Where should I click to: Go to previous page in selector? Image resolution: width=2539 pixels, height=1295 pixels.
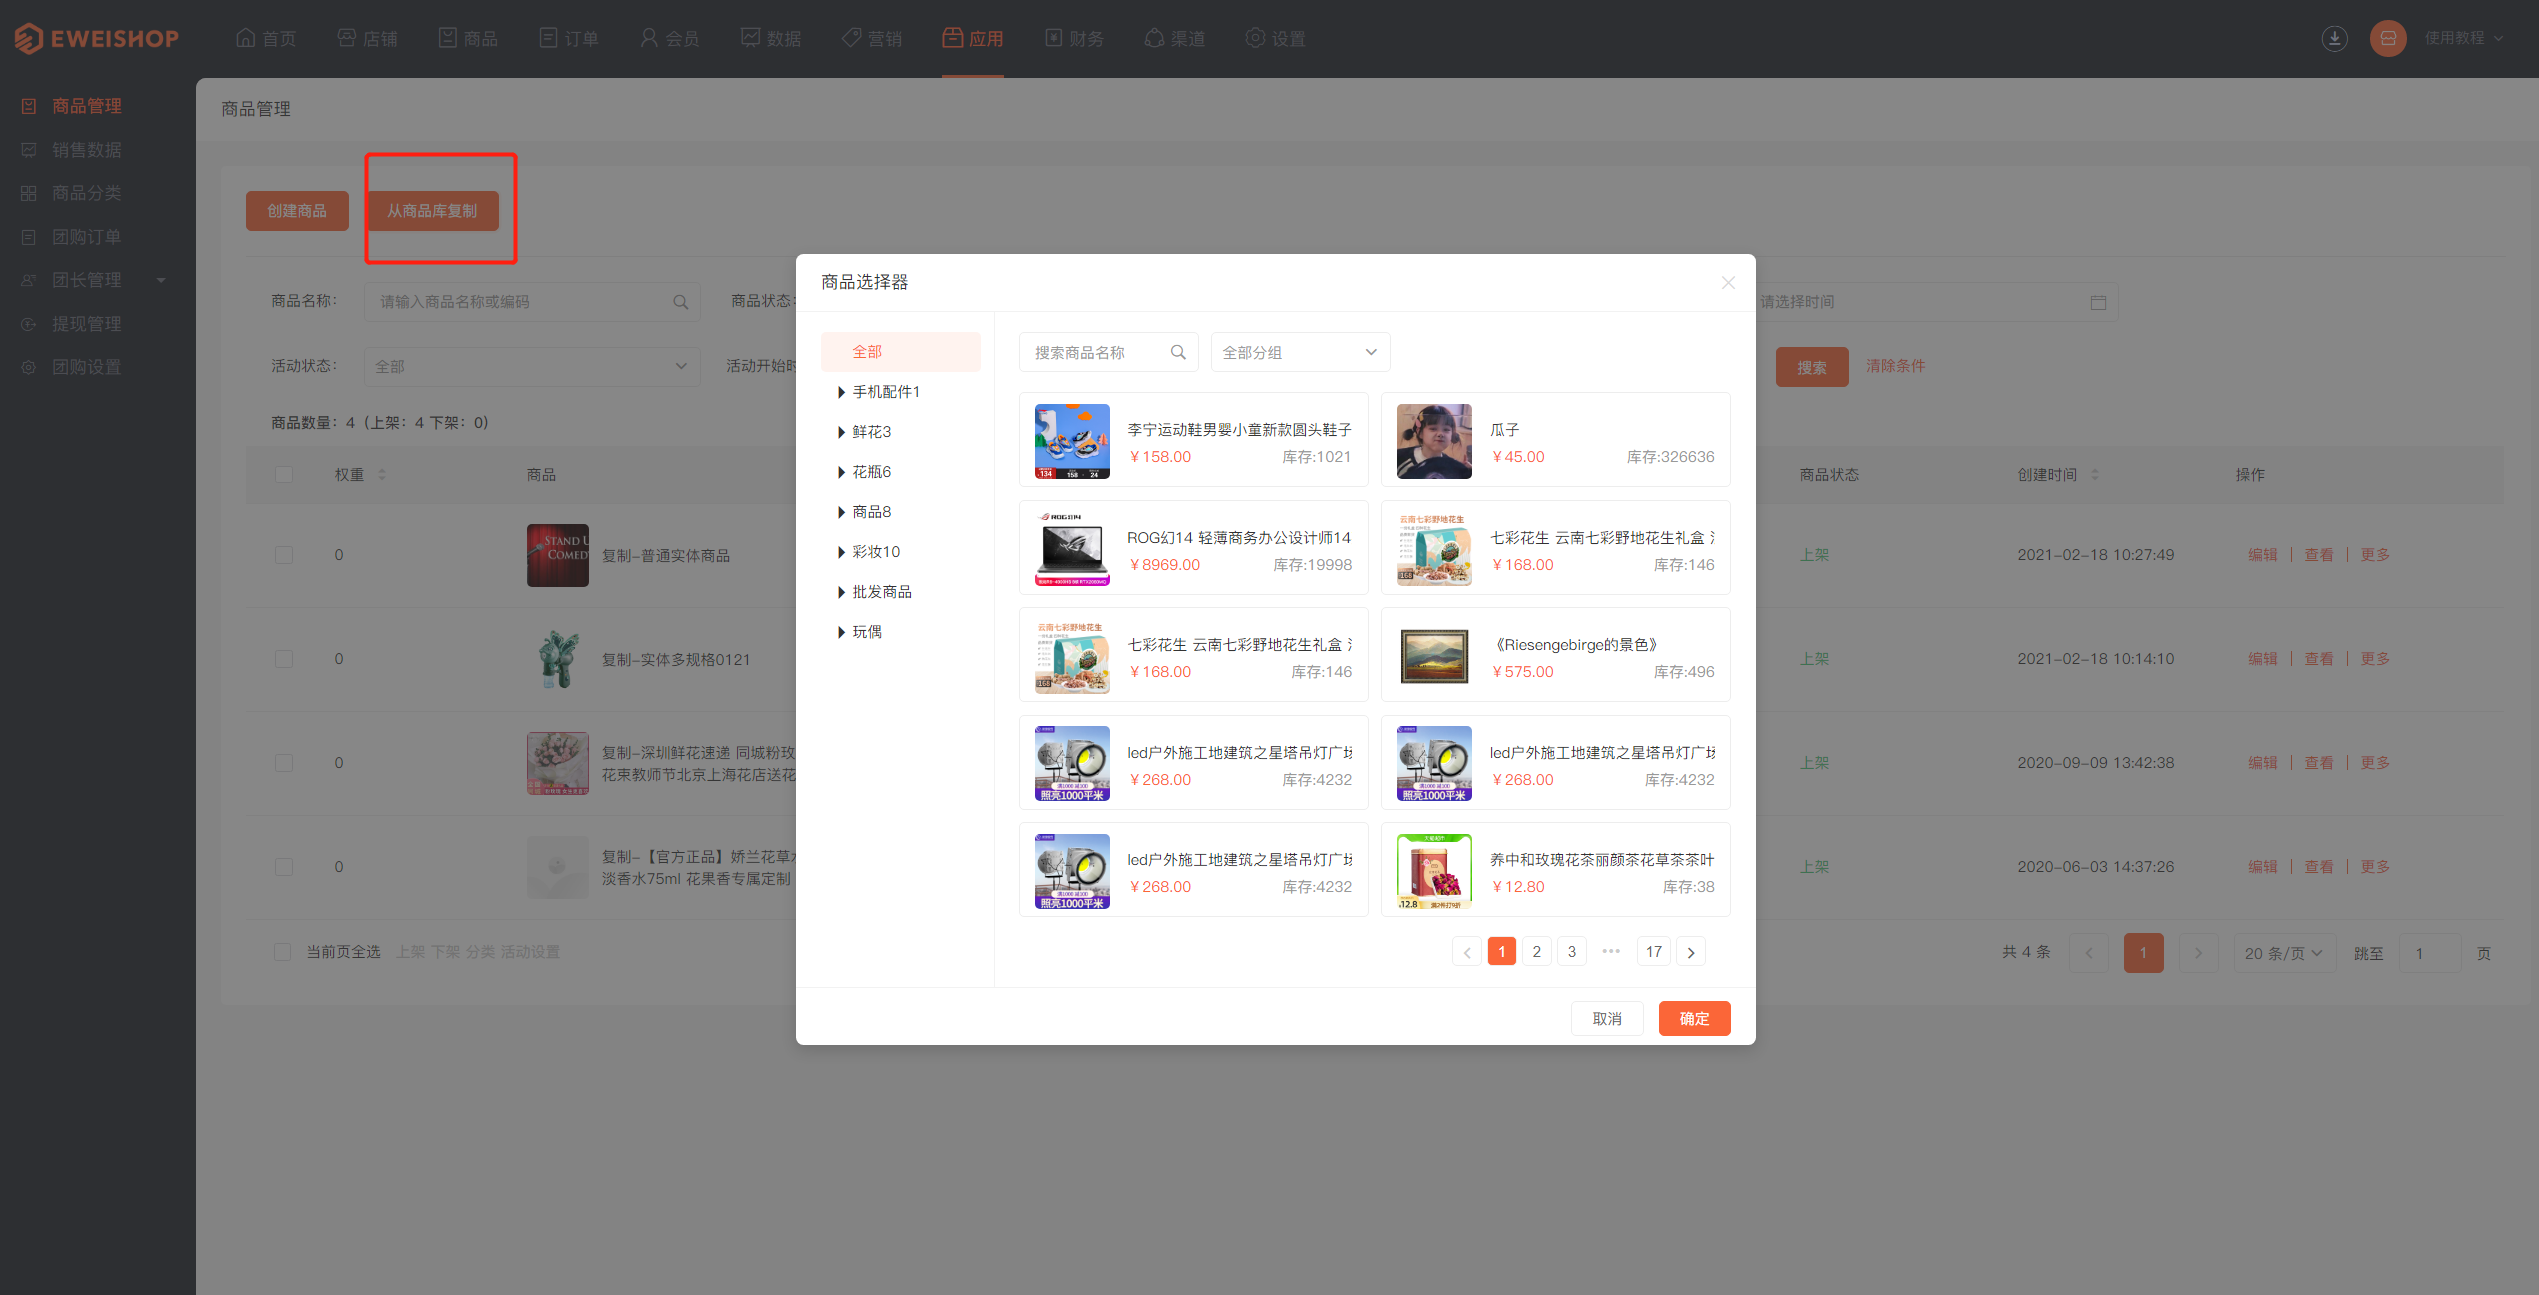point(1466,952)
